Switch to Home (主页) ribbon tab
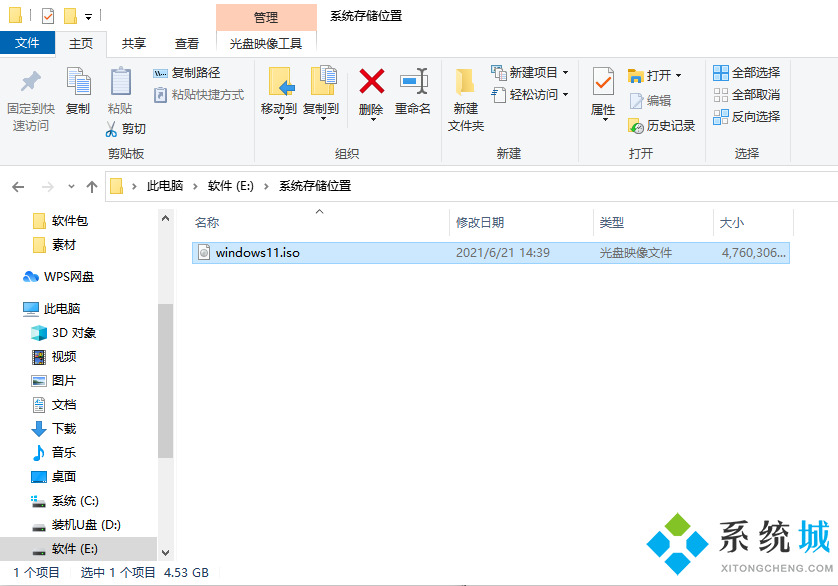 coord(81,43)
